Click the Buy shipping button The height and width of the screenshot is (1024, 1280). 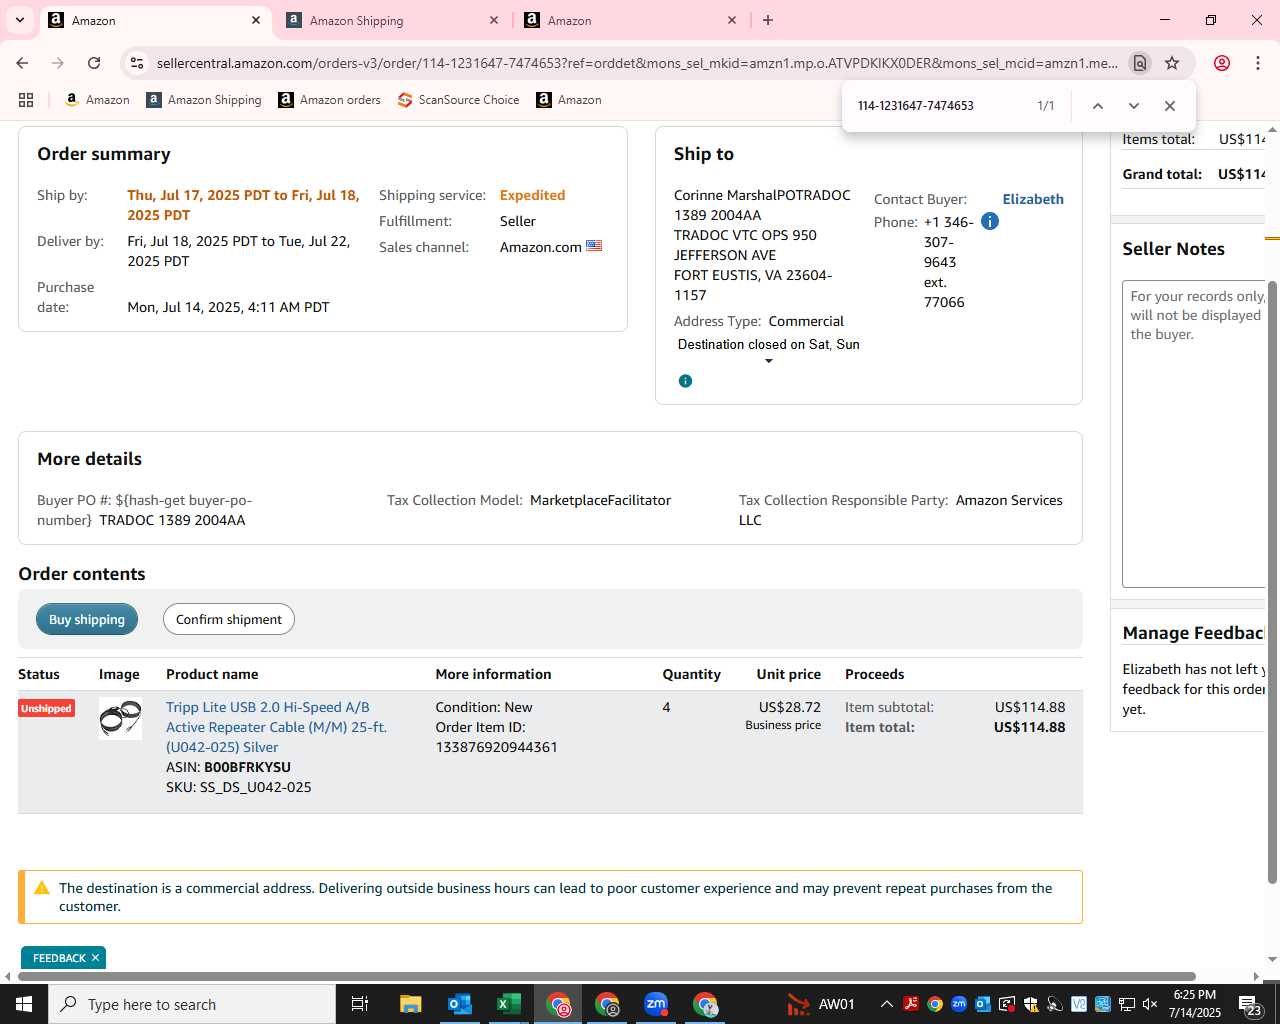(x=87, y=619)
